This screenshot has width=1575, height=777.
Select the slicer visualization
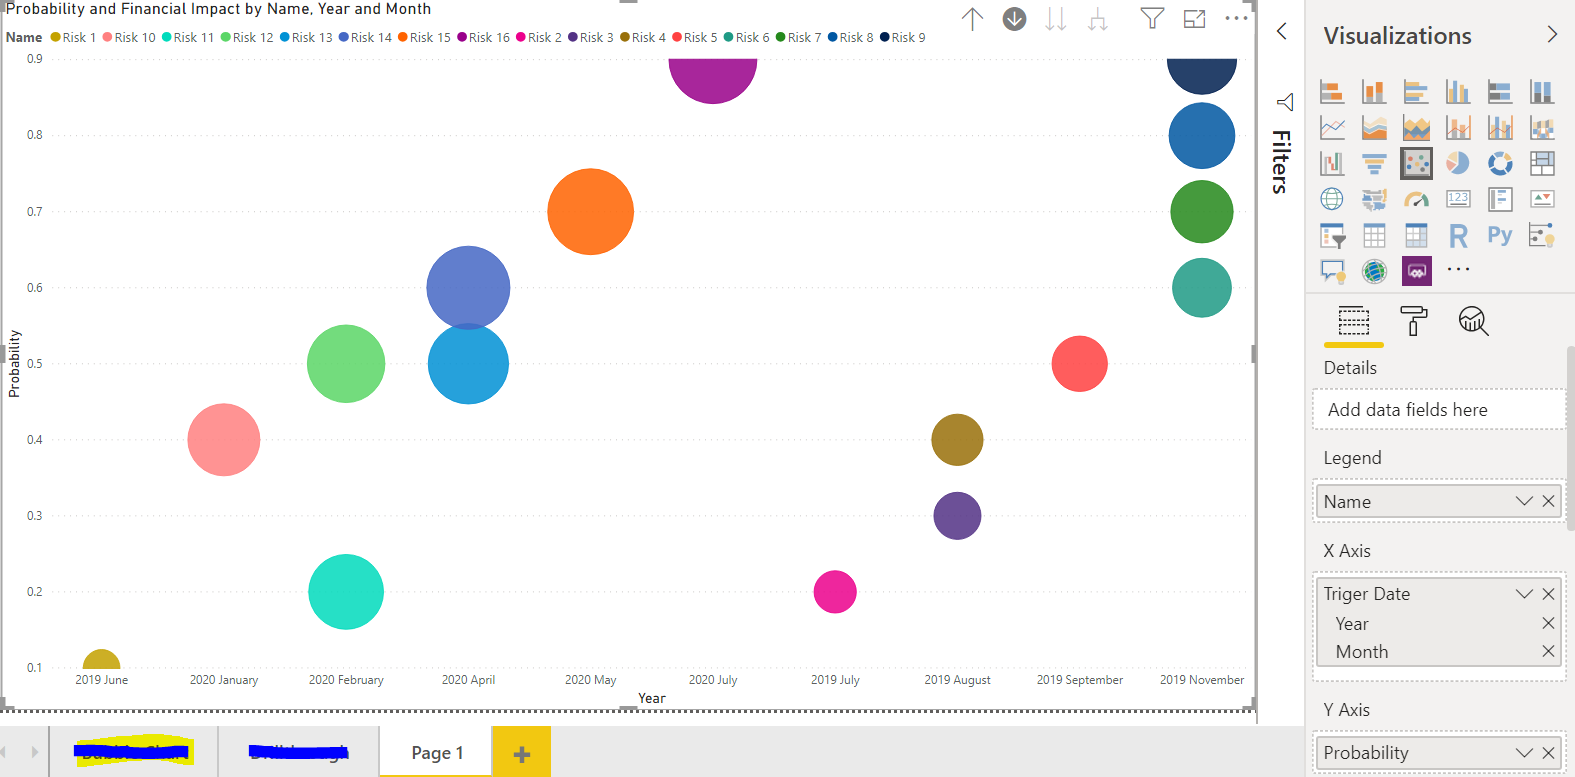tap(1332, 236)
